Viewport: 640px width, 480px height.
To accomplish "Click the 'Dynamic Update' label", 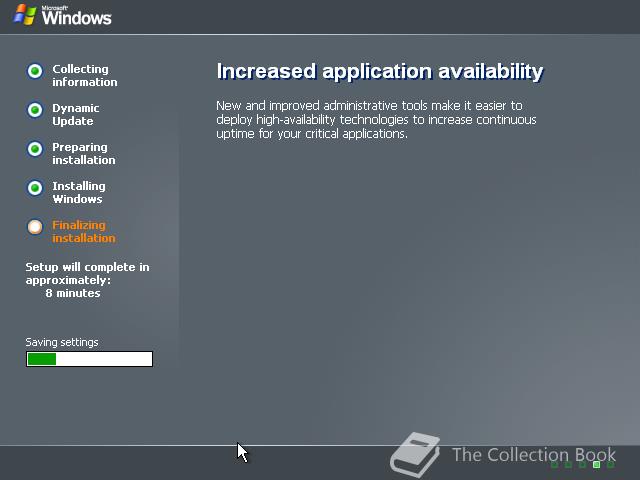I will (x=76, y=115).
